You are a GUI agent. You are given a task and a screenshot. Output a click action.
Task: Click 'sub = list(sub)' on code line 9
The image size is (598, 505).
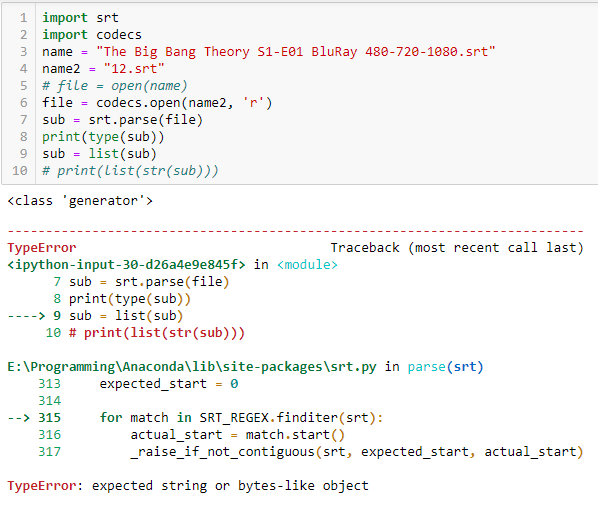[x=99, y=154]
